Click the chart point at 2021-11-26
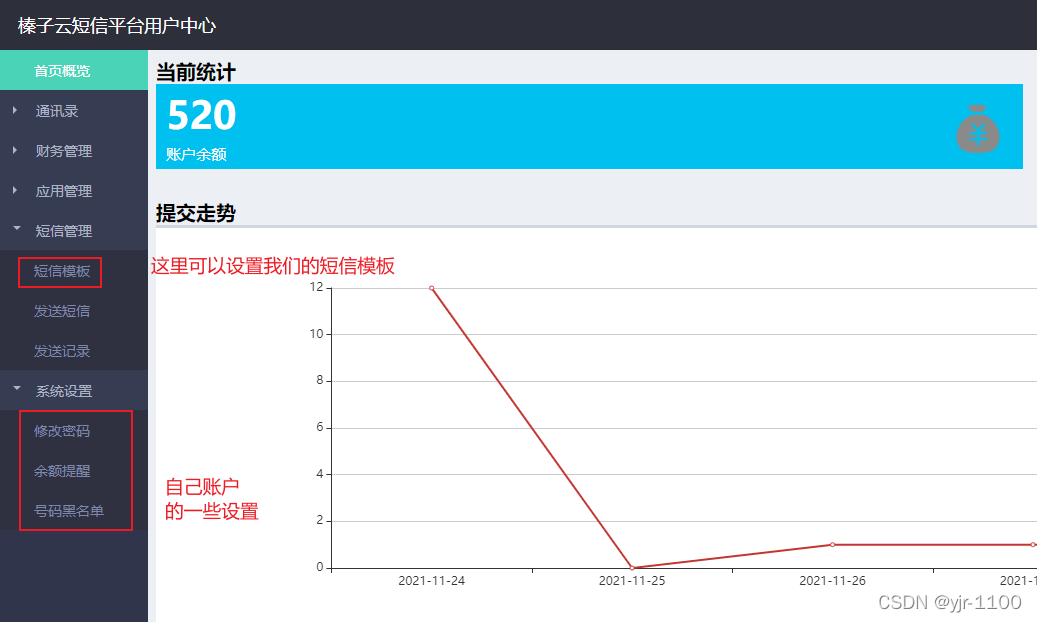The height and width of the screenshot is (622, 1037). 833,545
